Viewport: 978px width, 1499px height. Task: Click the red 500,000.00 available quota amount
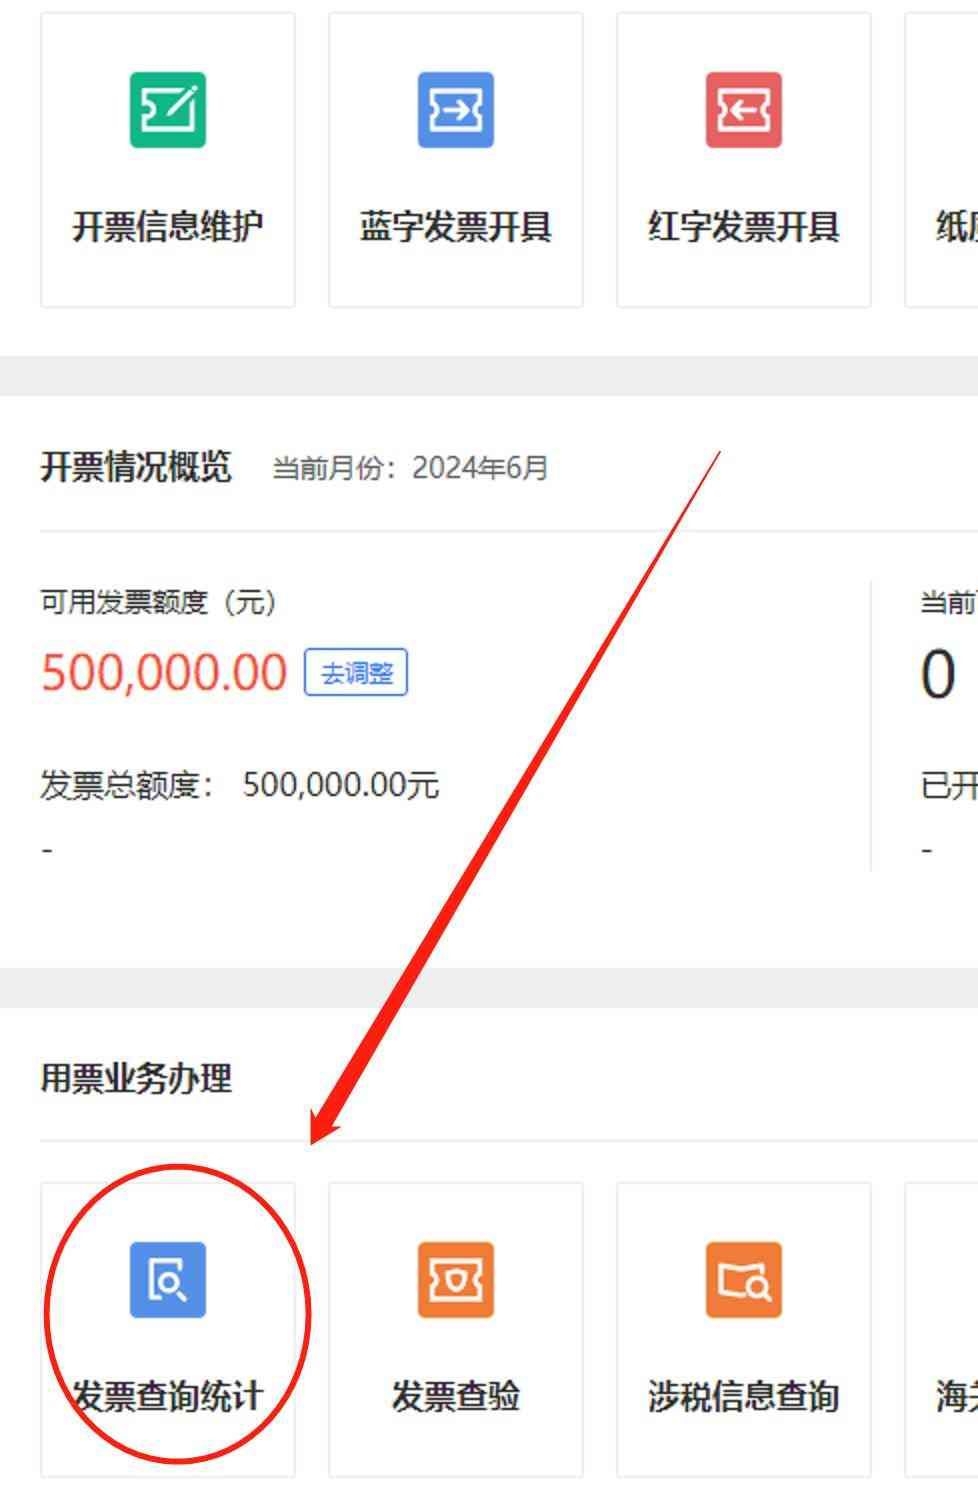coord(164,672)
